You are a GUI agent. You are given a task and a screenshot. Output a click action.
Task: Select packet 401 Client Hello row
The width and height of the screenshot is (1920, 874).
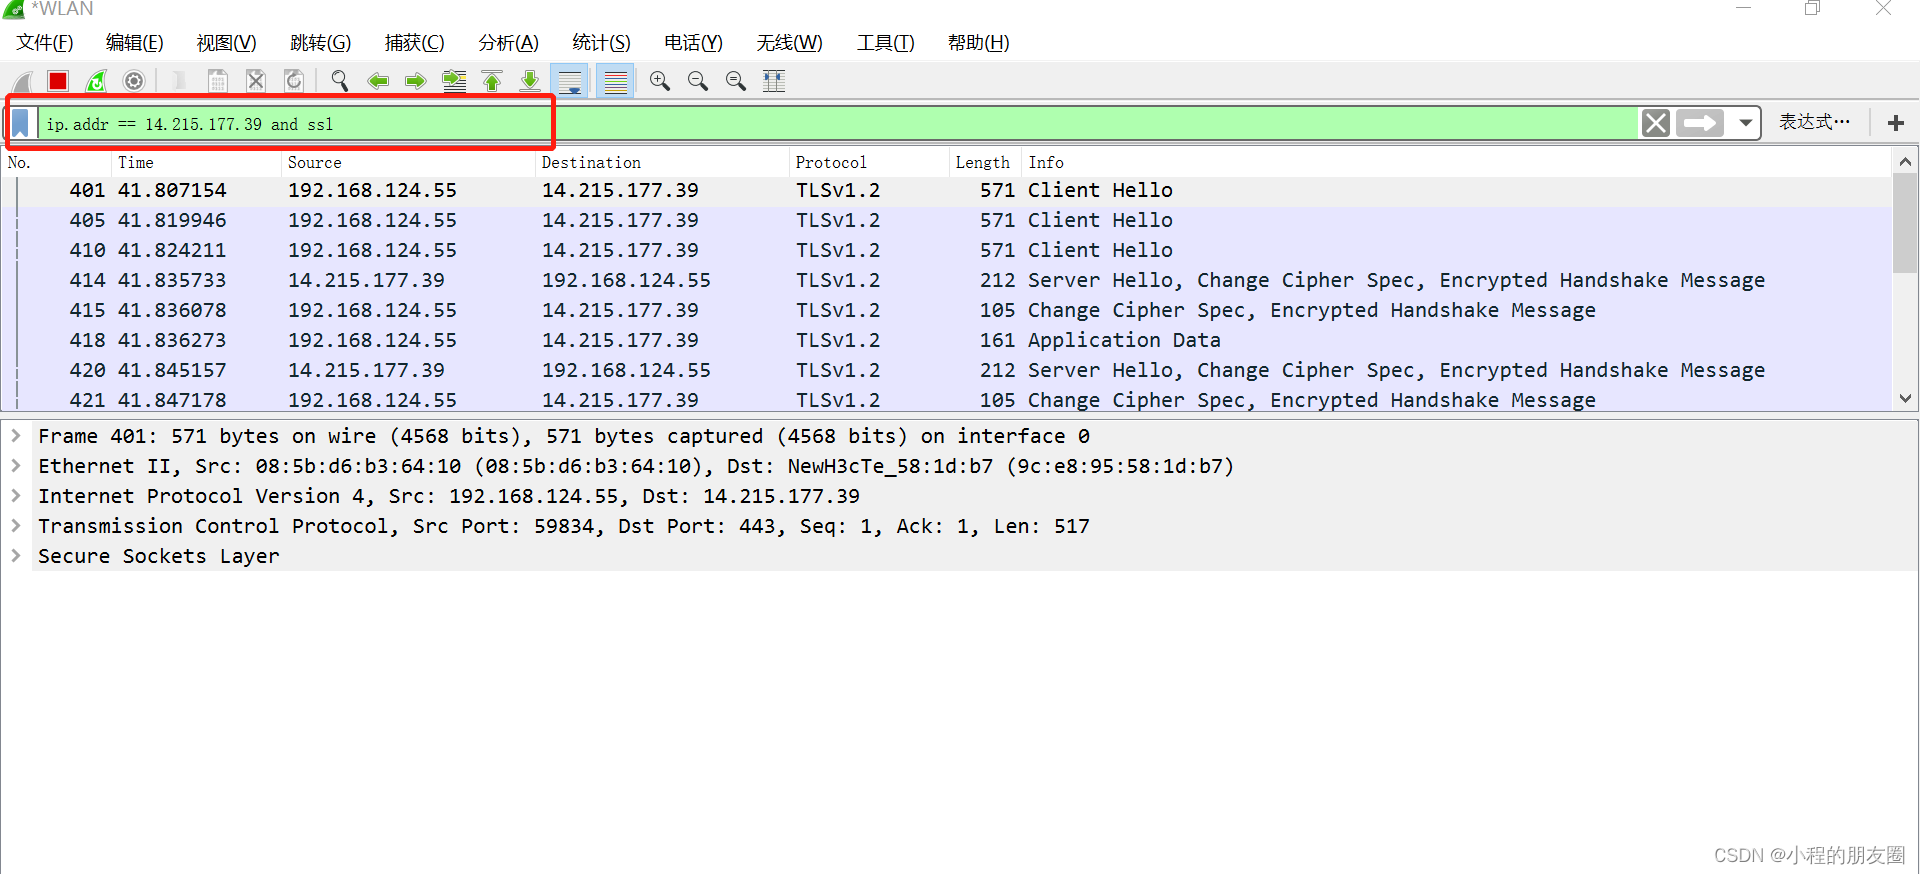tap(946, 191)
